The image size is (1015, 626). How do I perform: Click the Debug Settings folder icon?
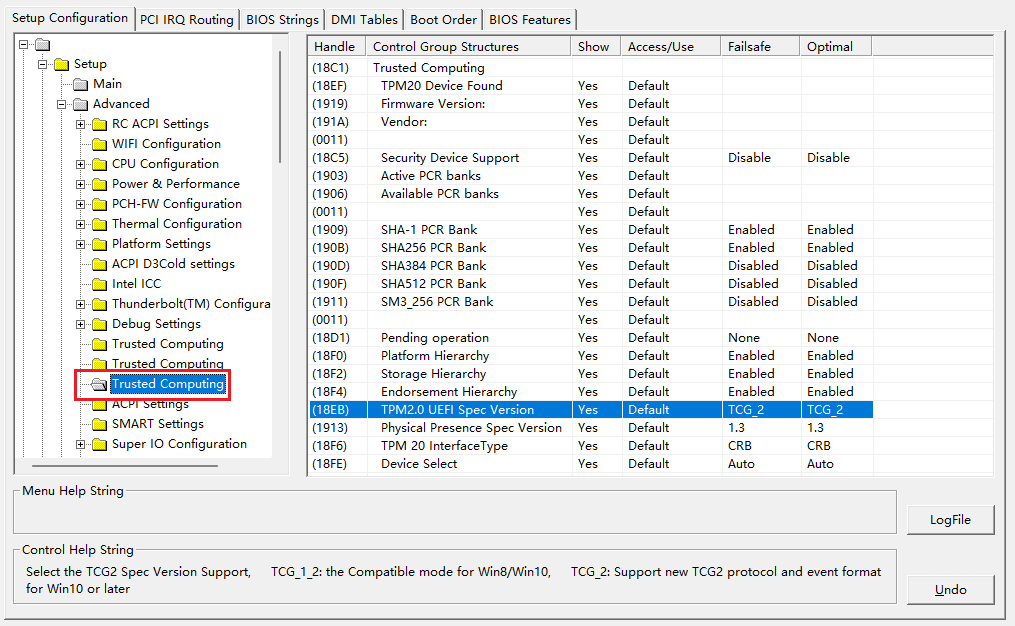coord(99,323)
